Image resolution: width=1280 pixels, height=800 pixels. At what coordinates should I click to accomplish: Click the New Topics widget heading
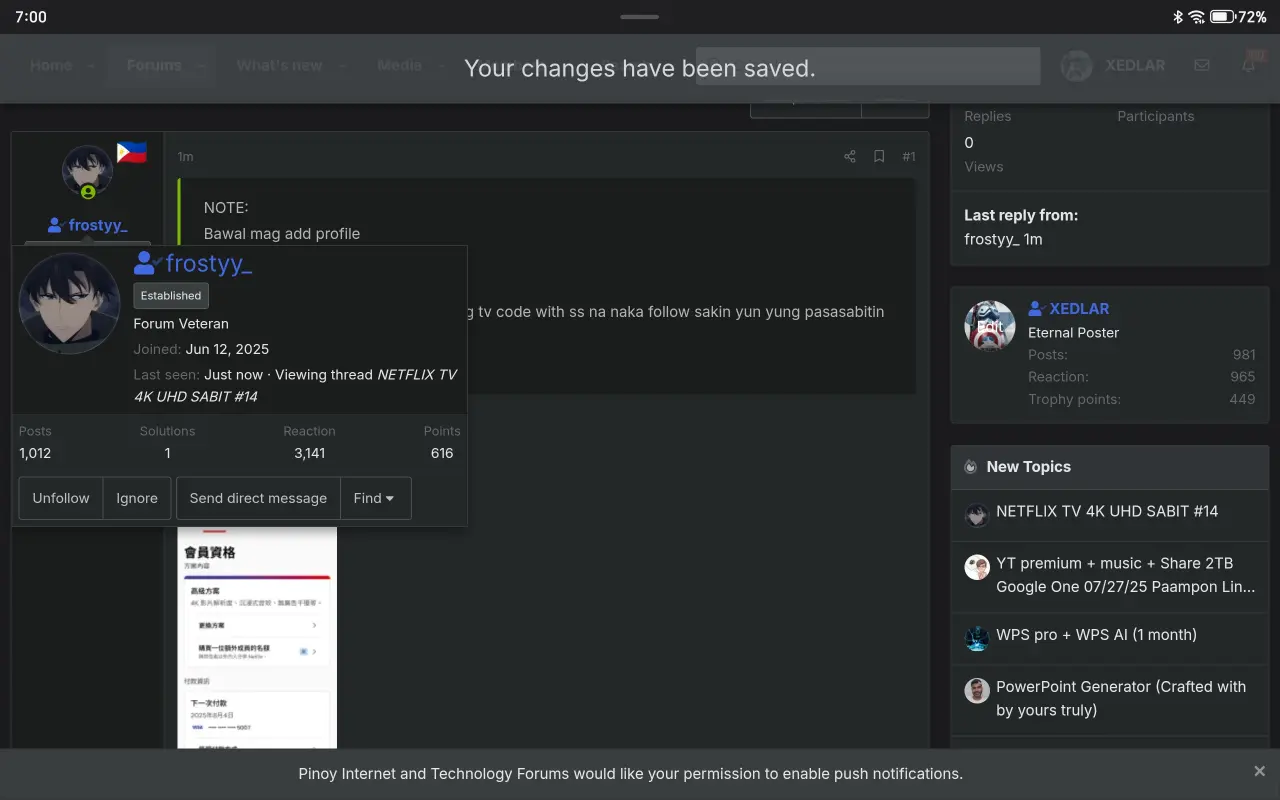click(x=1028, y=467)
